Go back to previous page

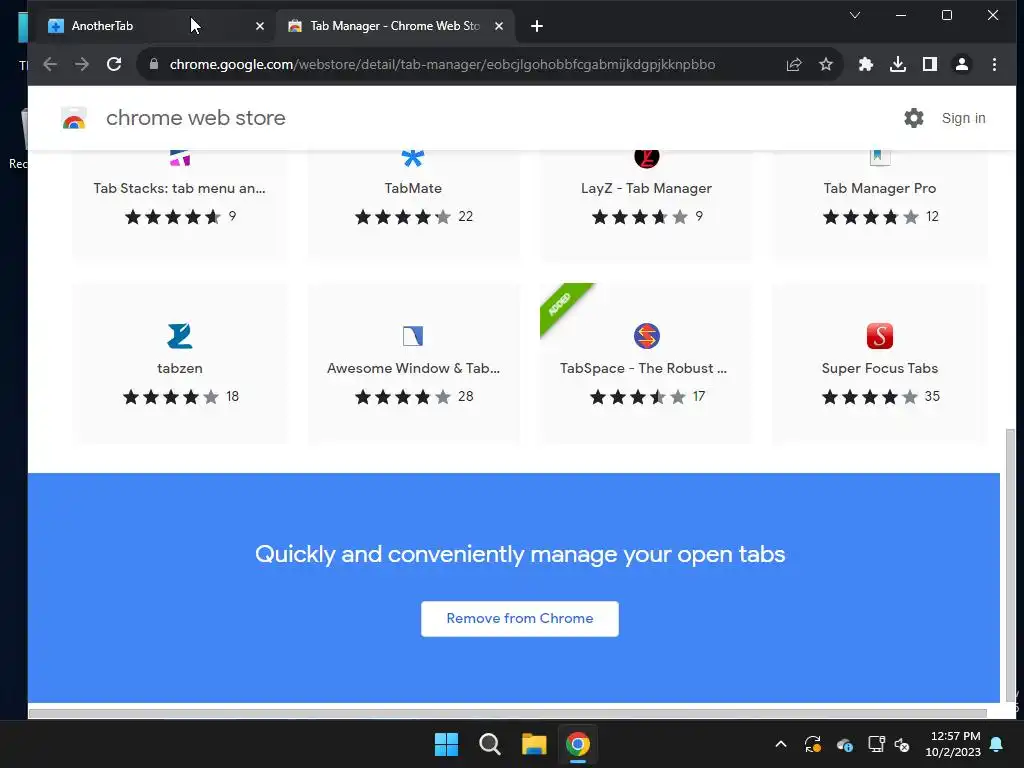tap(50, 64)
